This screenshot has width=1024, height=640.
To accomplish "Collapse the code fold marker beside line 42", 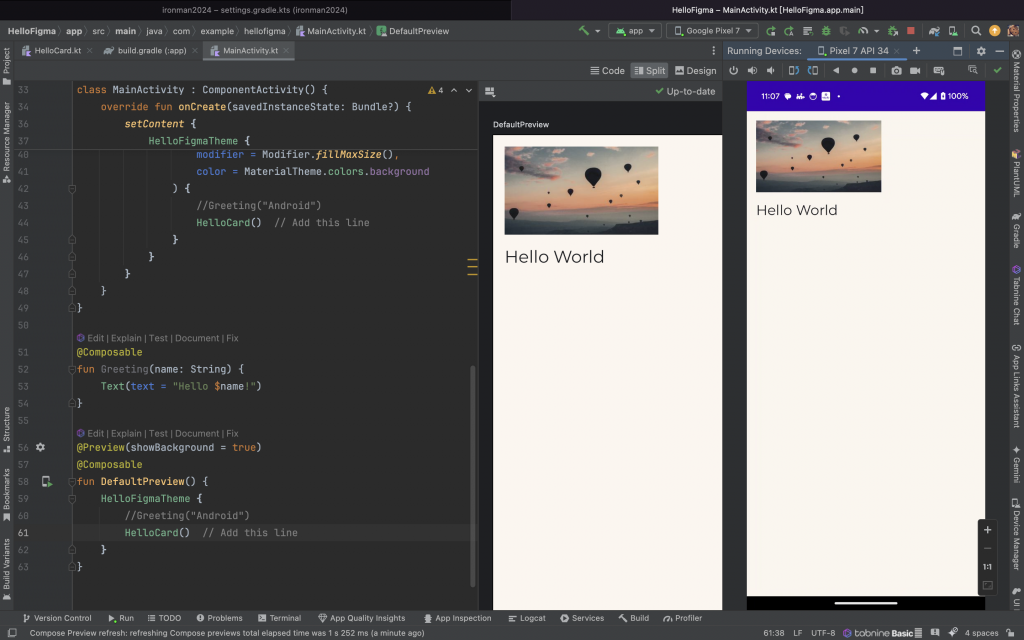I will click(72, 188).
